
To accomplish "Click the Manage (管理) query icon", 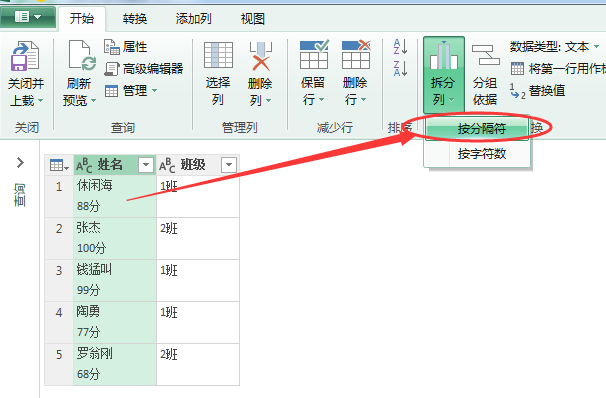I will [x=112, y=91].
